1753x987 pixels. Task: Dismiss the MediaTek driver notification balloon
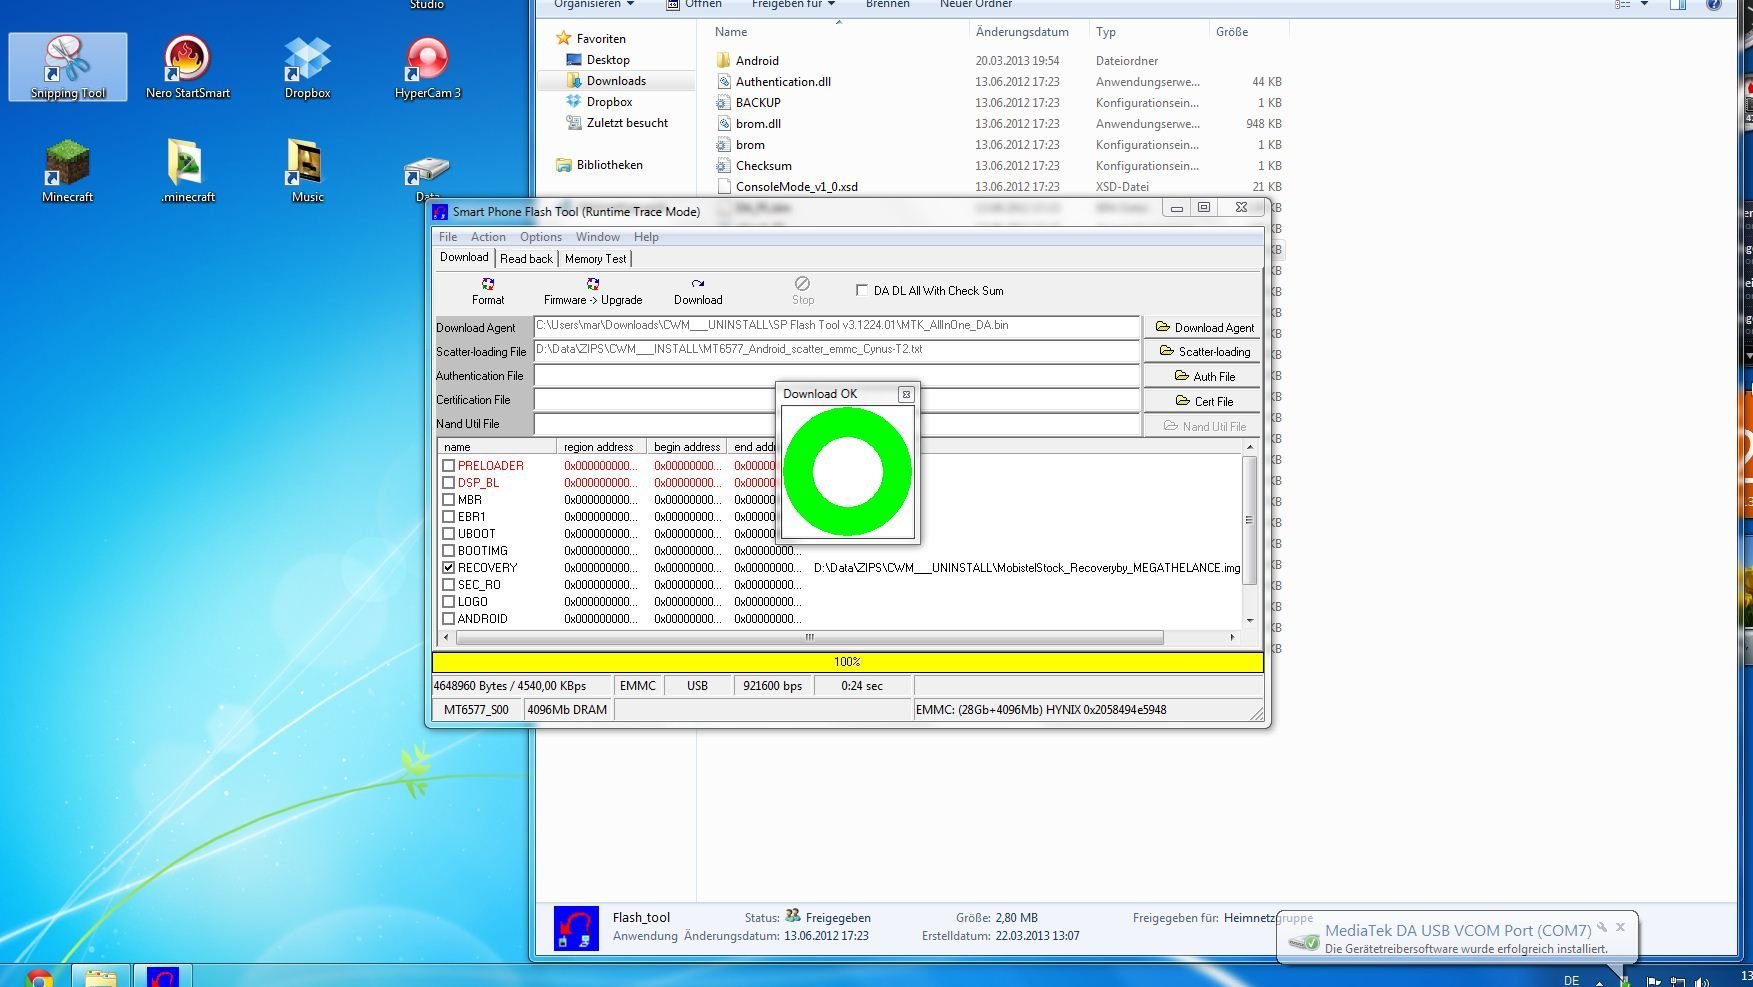click(1620, 927)
